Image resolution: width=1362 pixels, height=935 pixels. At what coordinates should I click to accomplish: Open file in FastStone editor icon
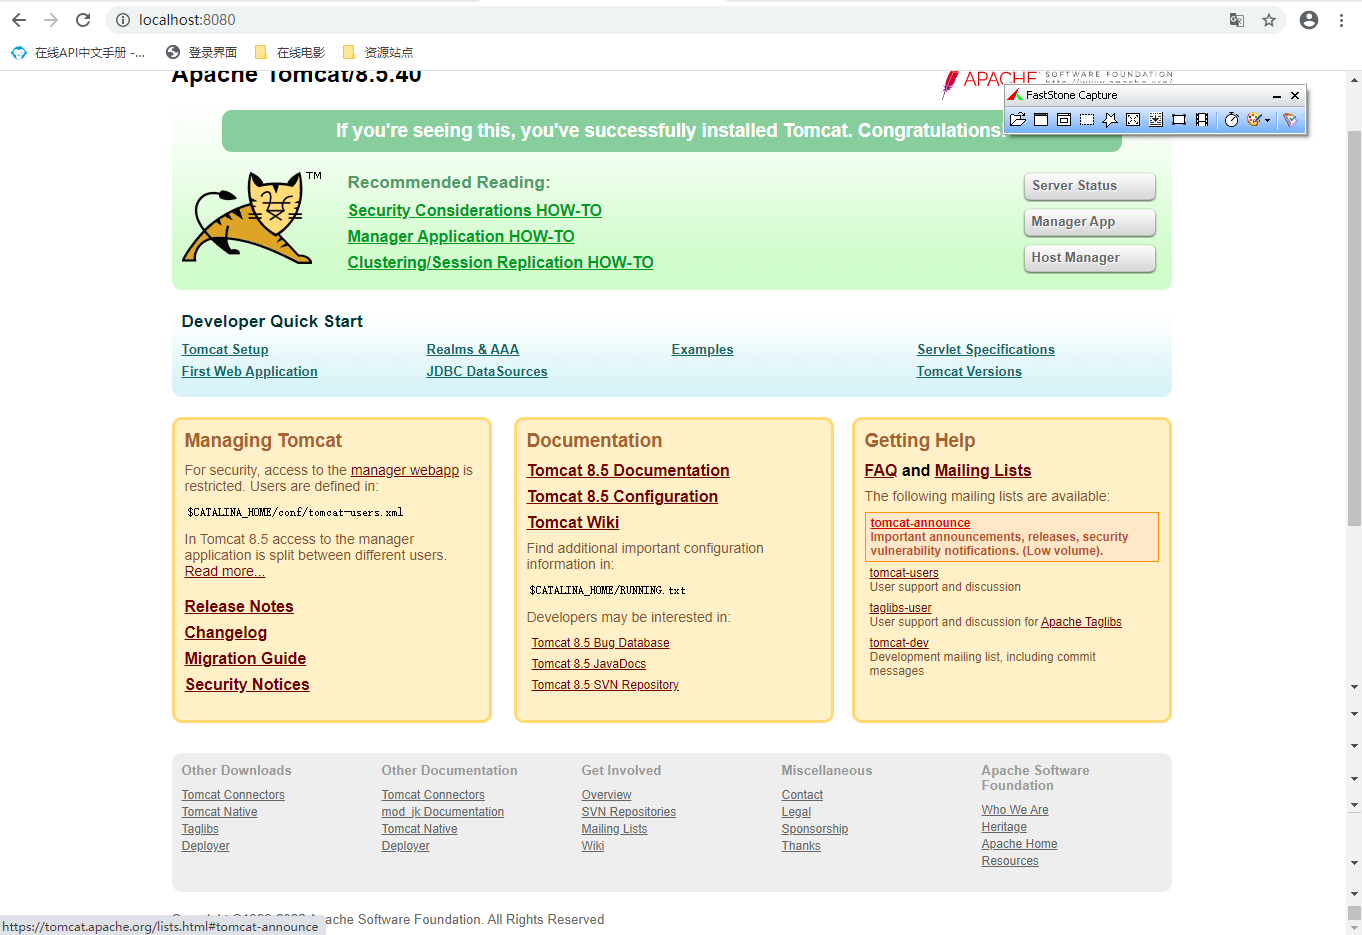[x=1018, y=120]
